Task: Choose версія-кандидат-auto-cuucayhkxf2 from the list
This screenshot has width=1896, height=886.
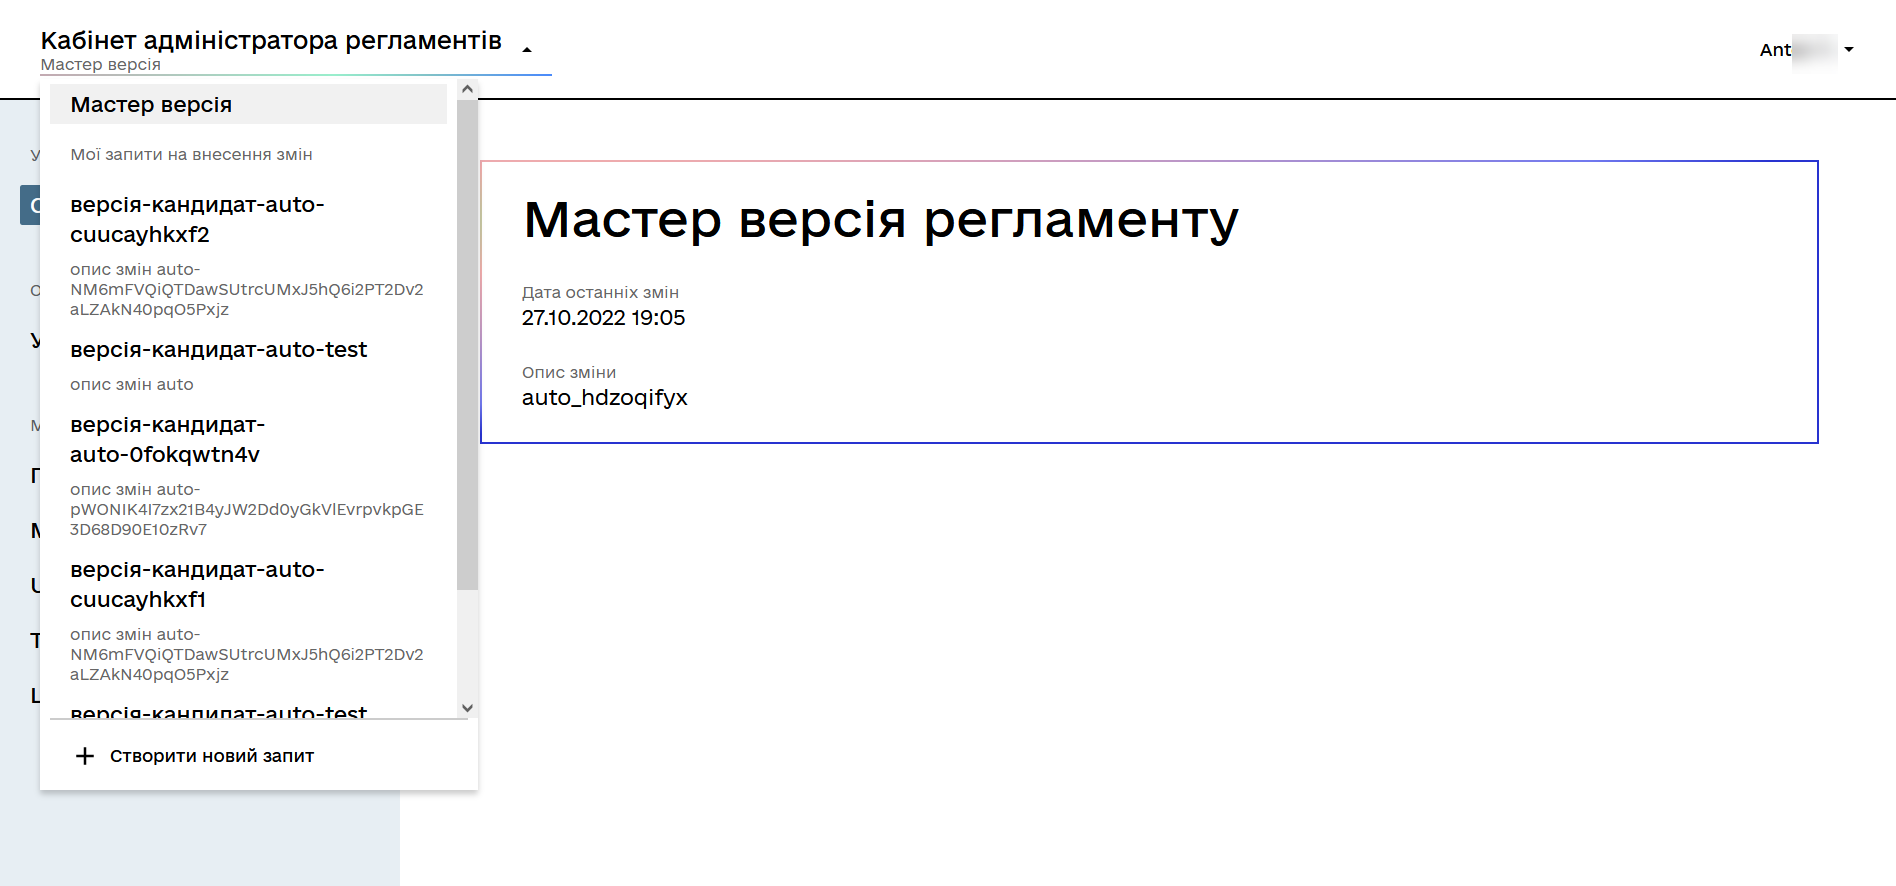Action: (x=197, y=219)
